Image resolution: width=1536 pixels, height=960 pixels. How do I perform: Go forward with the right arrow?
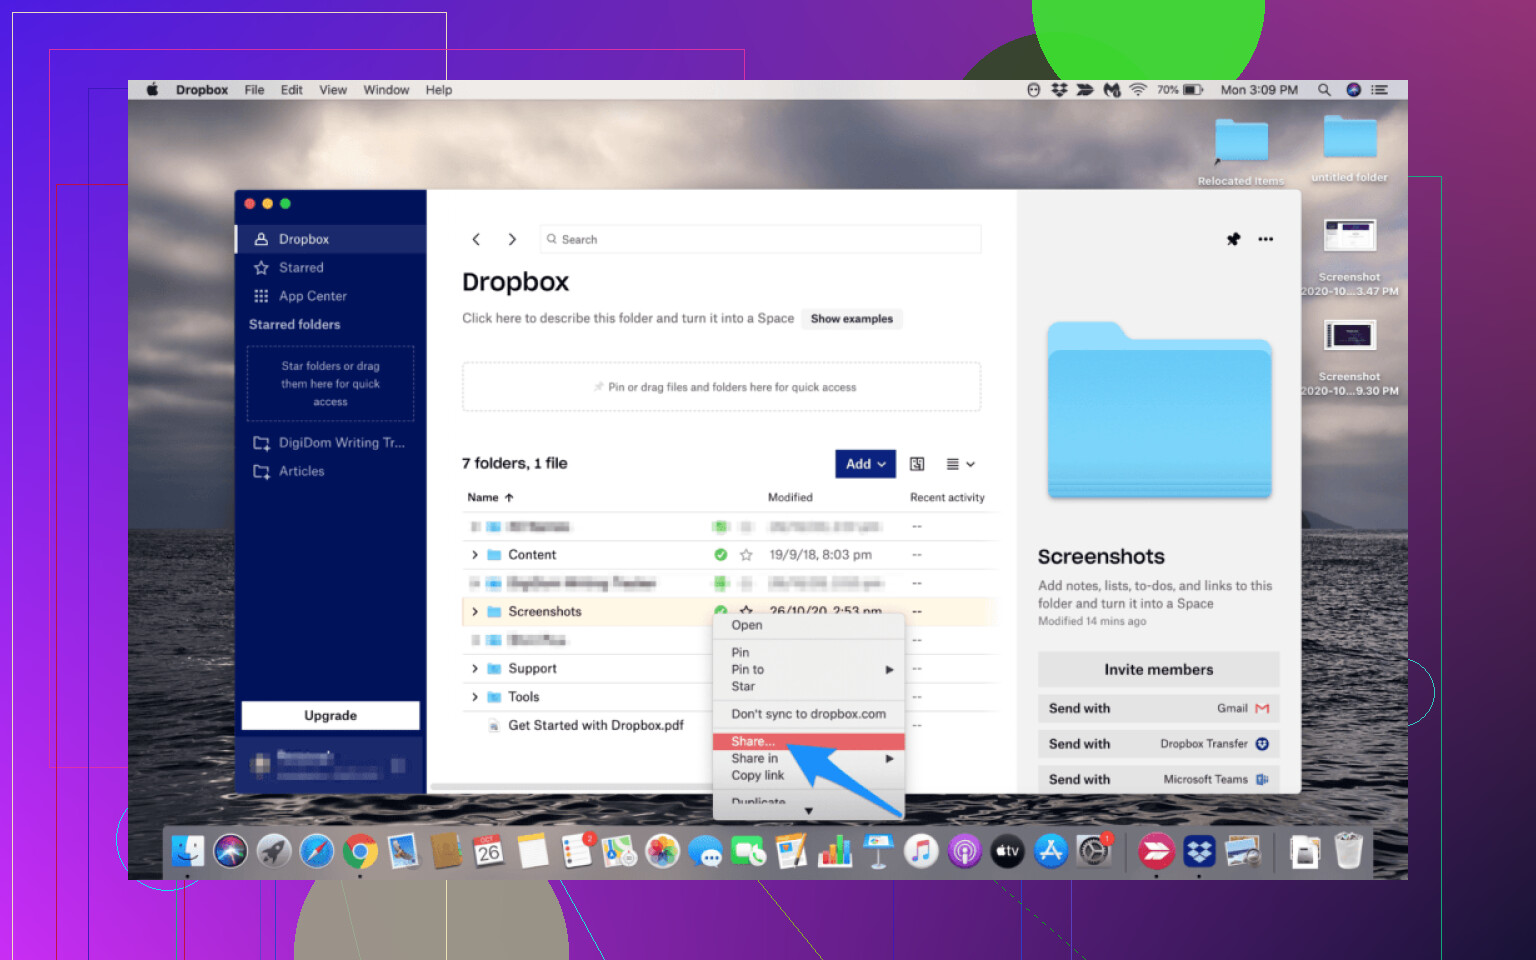512,239
